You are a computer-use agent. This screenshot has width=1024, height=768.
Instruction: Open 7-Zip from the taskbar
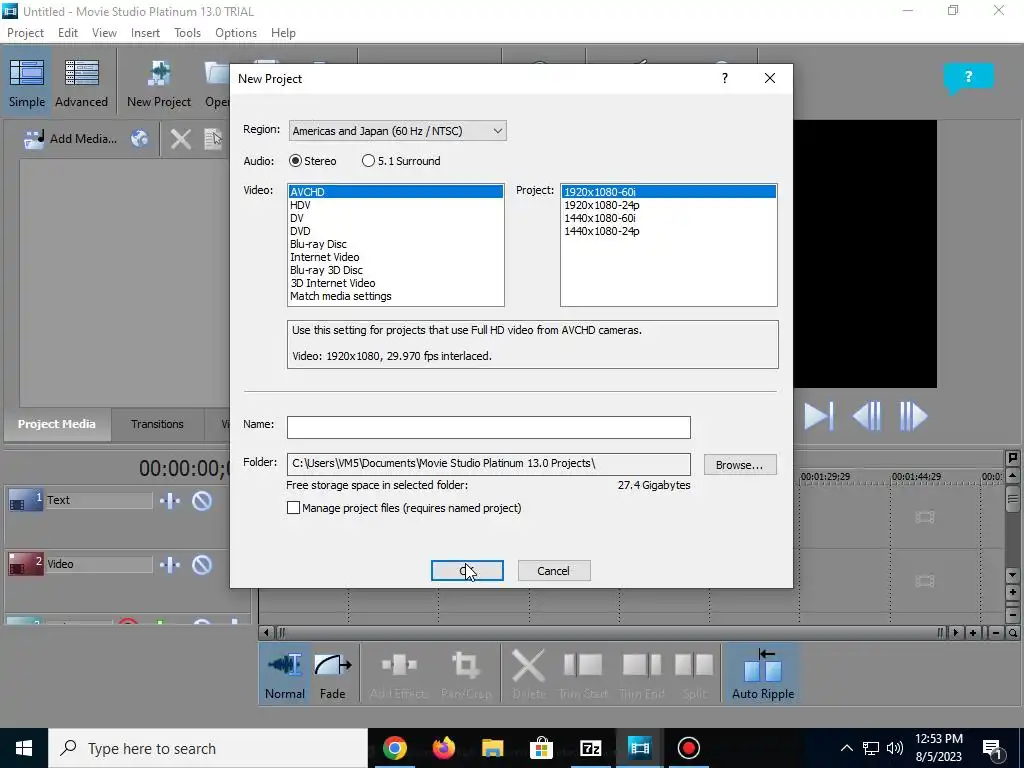tap(590, 748)
